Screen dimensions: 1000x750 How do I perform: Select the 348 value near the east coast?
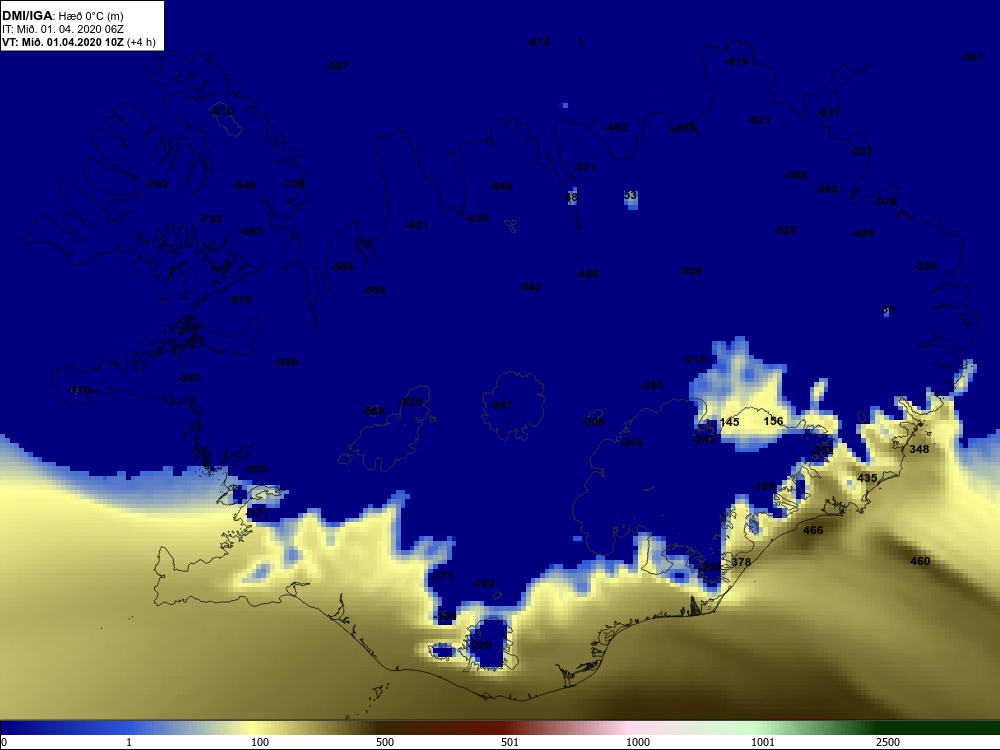[919, 449]
